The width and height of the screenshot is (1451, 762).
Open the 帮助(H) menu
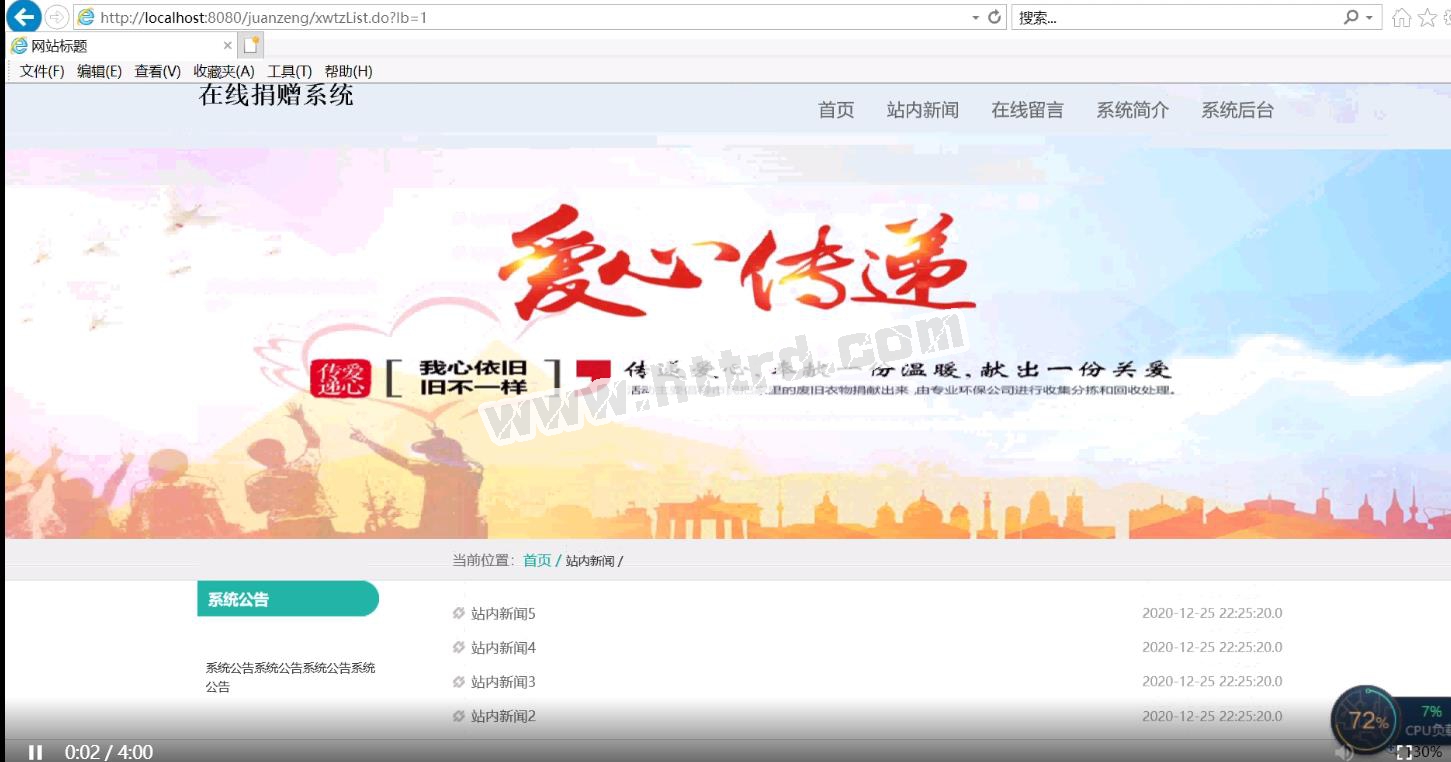(x=348, y=71)
